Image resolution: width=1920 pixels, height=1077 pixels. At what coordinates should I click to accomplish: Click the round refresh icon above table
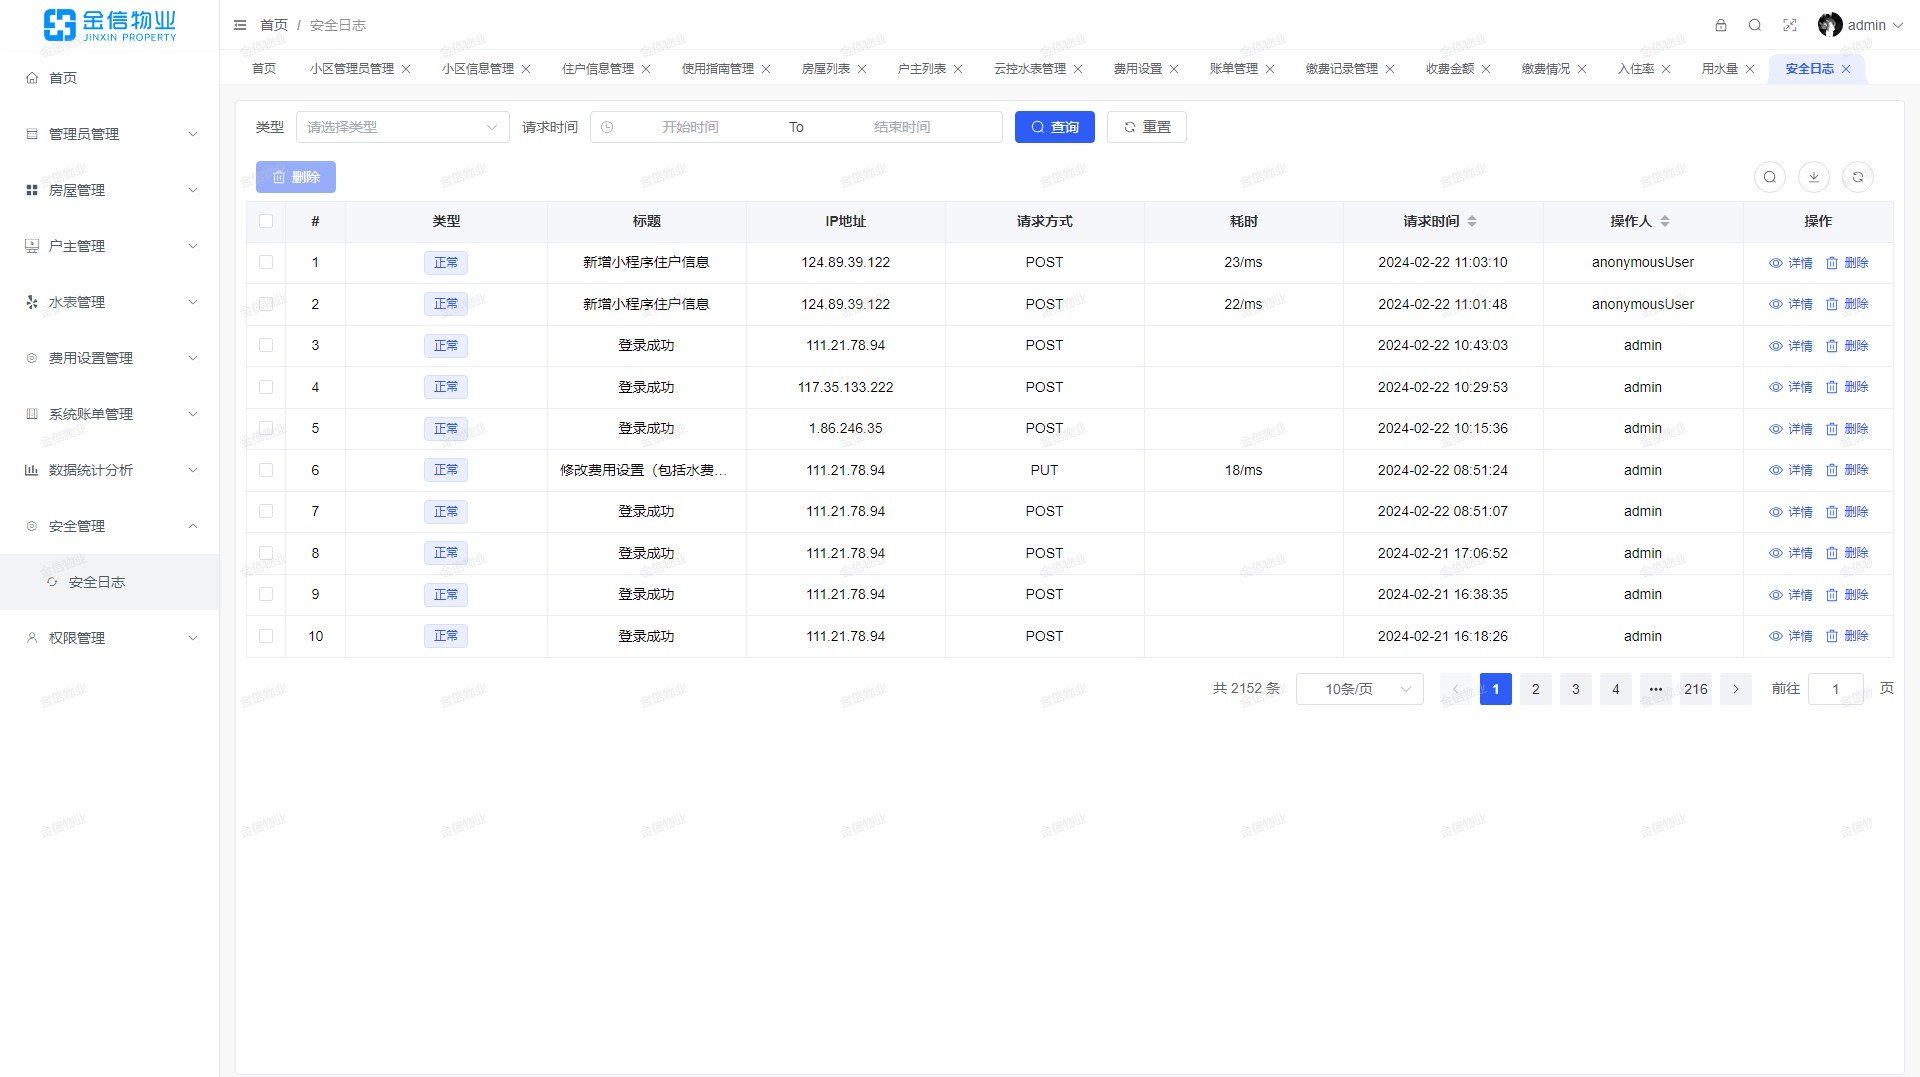pyautogui.click(x=1857, y=177)
